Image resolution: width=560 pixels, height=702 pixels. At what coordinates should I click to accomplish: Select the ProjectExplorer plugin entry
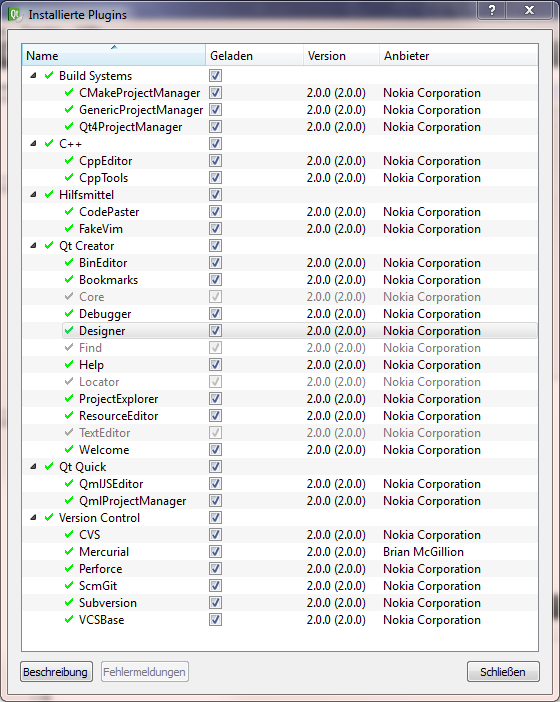(280, 399)
